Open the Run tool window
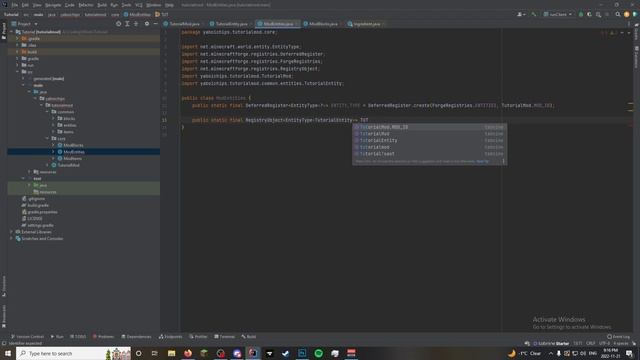This screenshot has height=360, width=640. pyautogui.click(x=57, y=337)
